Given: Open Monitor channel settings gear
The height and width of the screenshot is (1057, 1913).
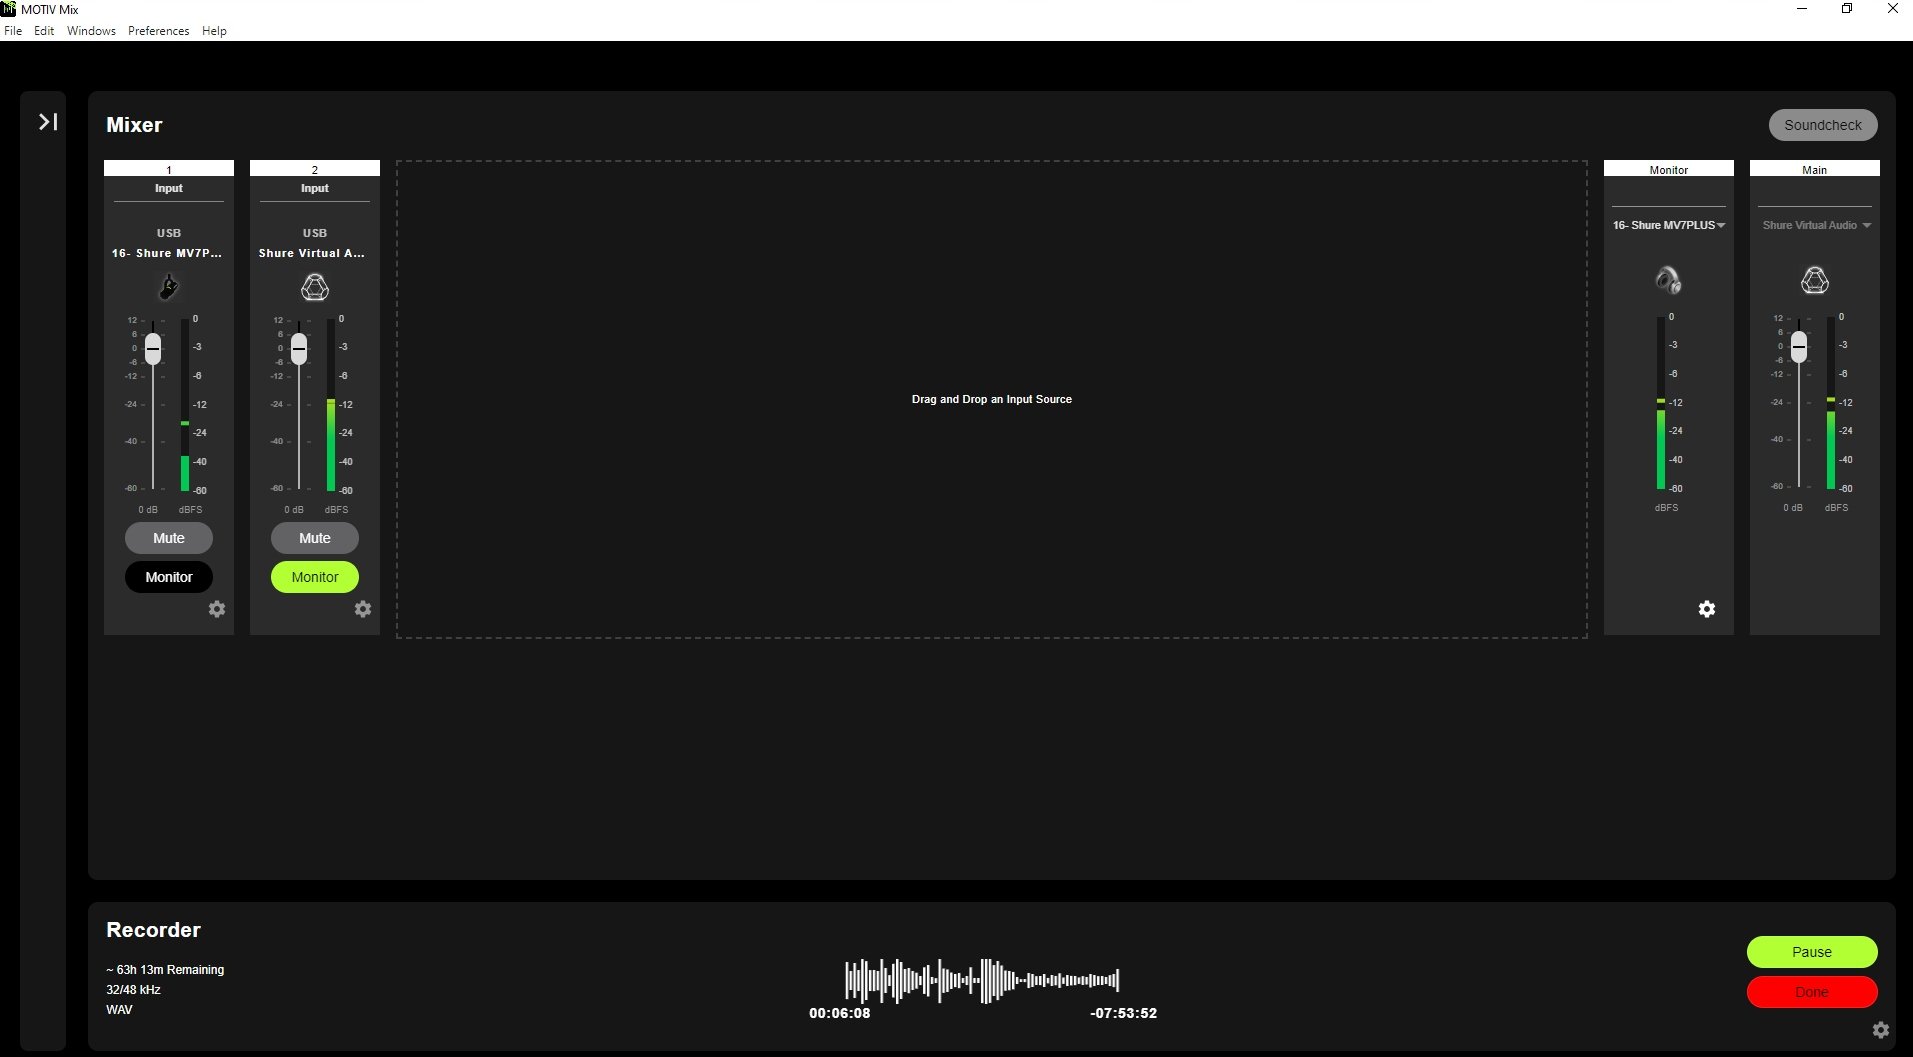Looking at the screenshot, I should [x=1707, y=609].
